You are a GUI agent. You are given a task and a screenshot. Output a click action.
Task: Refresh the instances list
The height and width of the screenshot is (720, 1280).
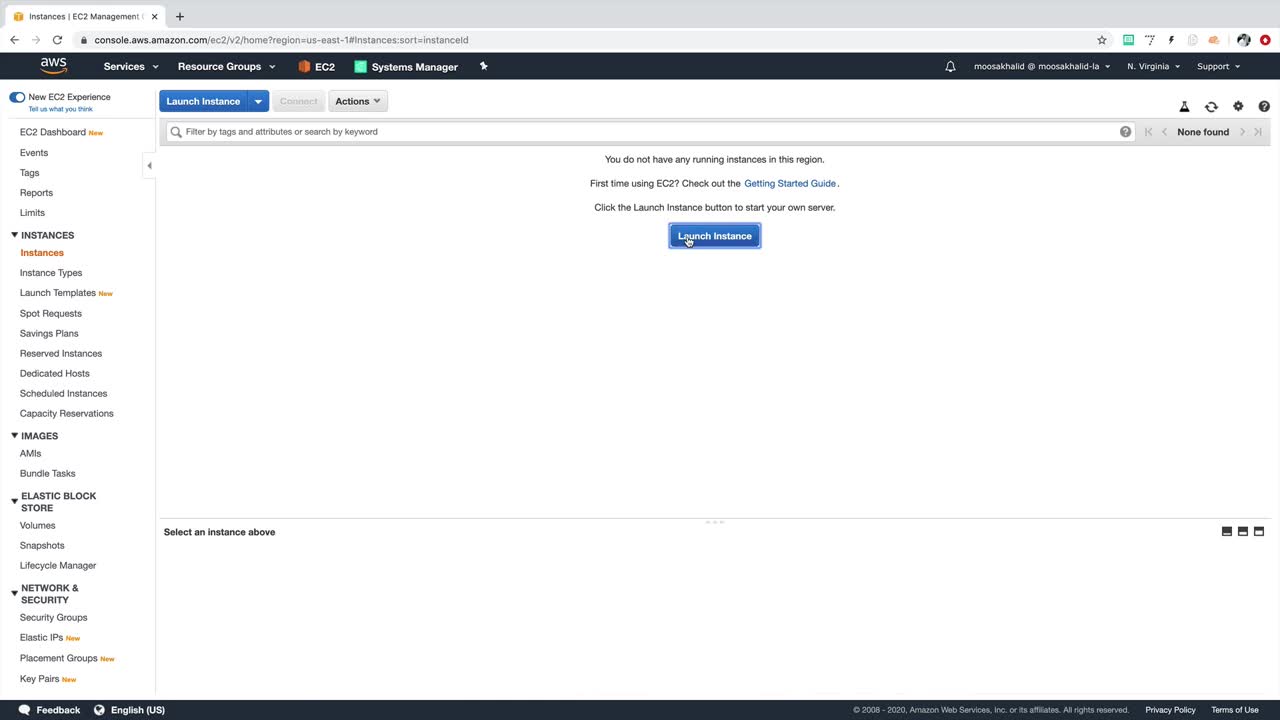[x=1211, y=106]
